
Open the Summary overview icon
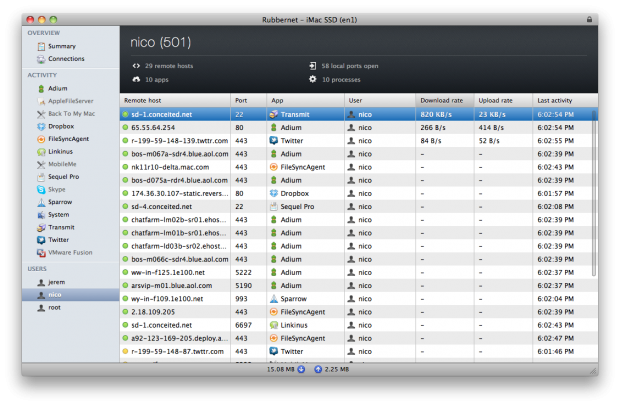[x=41, y=46]
